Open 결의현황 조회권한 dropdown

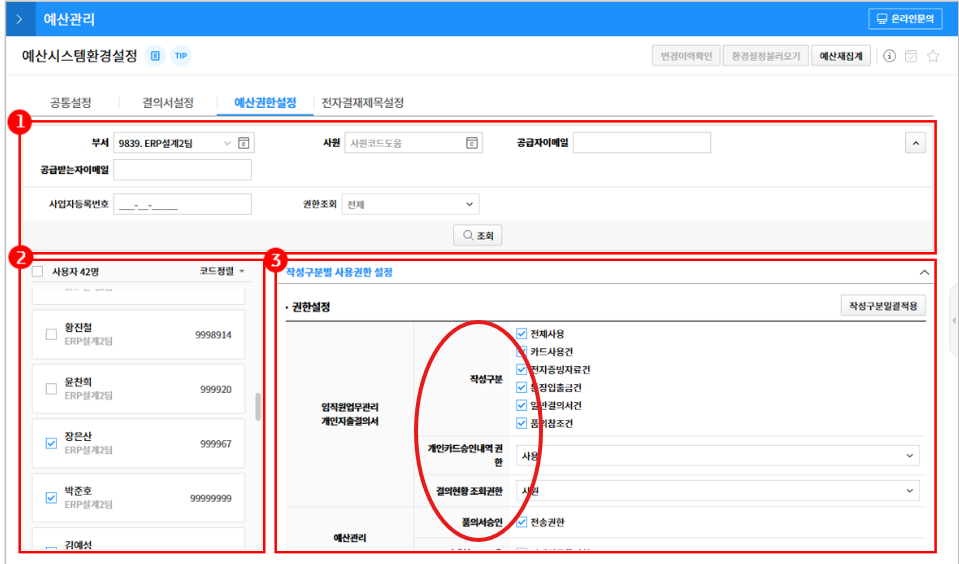pos(717,491)
